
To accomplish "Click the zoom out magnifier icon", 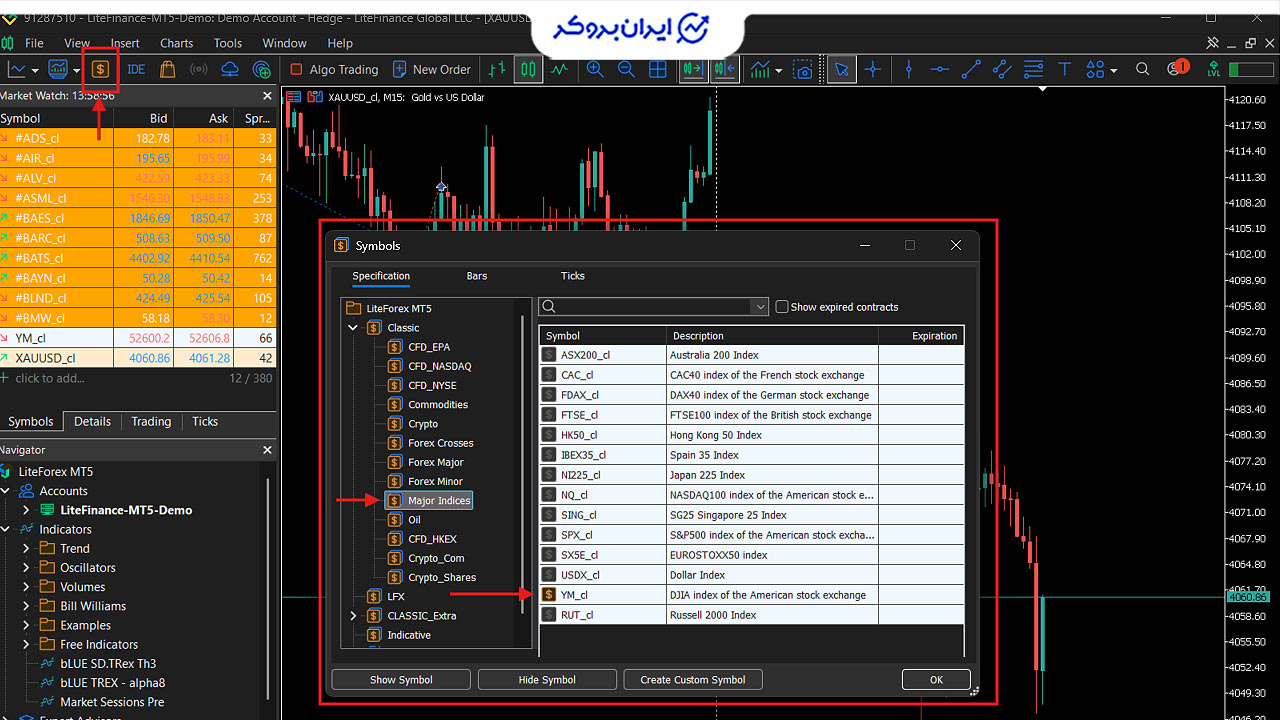I will 626,69.
